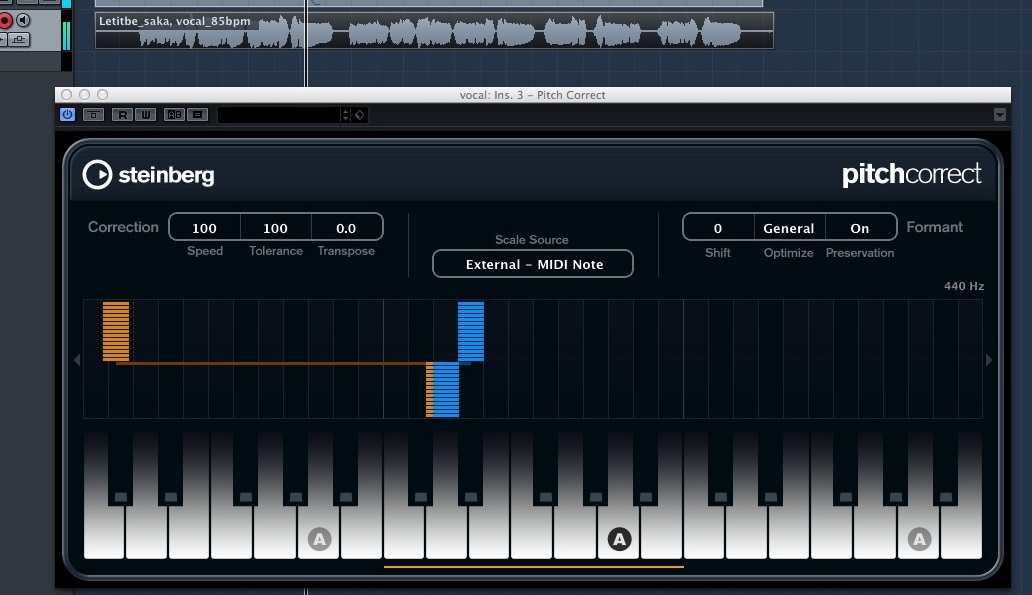
Task: Click the preset up/down stepper arrows
Action: tap(346, 115)
